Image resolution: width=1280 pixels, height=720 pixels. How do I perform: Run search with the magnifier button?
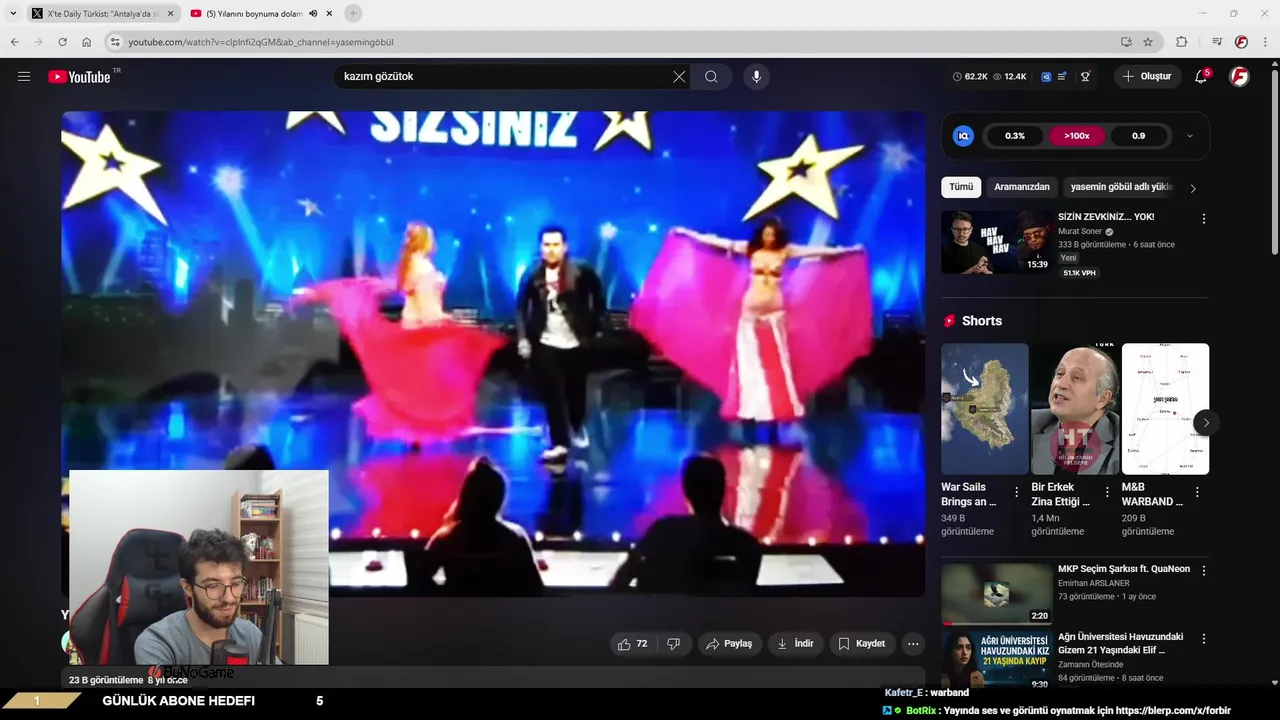click(x=711, y=76)
